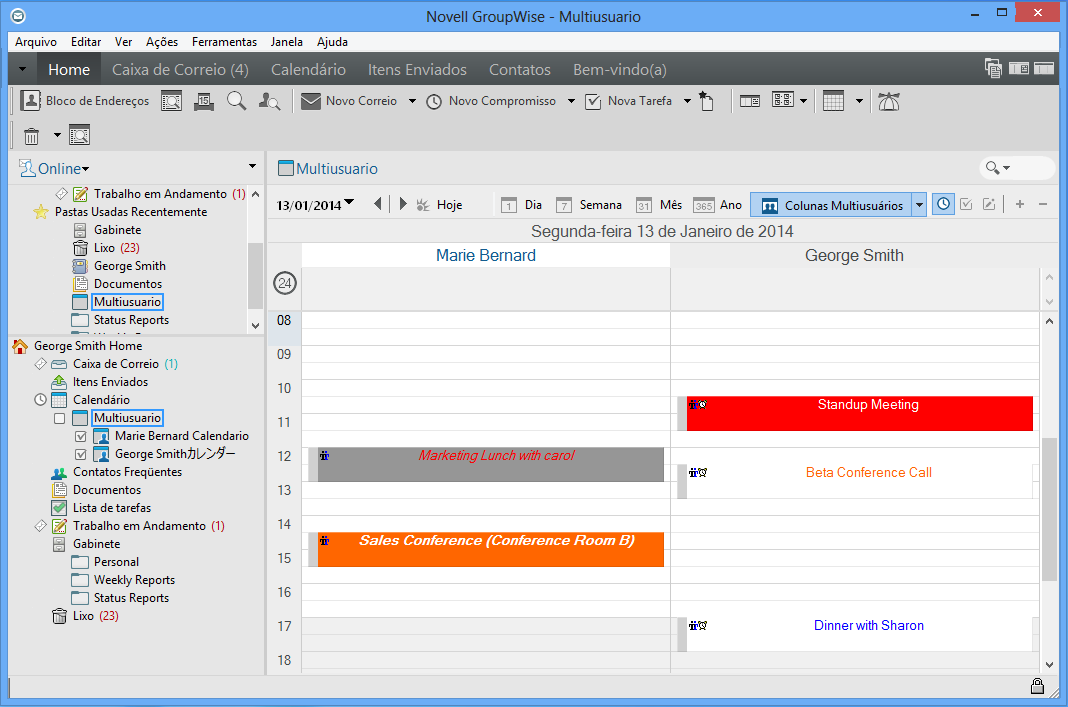Click the Hoje today button
This screenshot has height=707, width=1068.
(x=439, y=205)
